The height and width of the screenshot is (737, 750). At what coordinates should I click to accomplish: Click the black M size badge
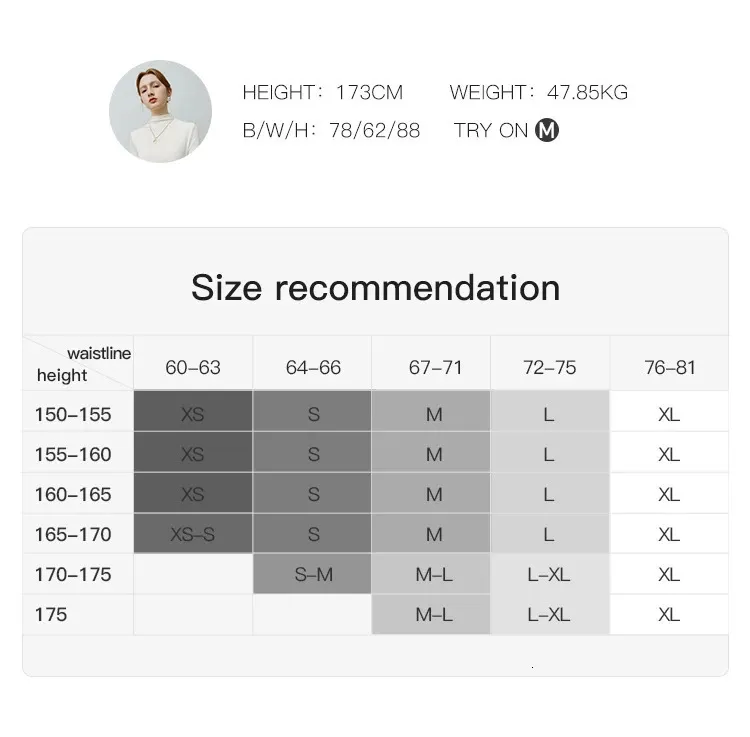(x=547, y=130)
